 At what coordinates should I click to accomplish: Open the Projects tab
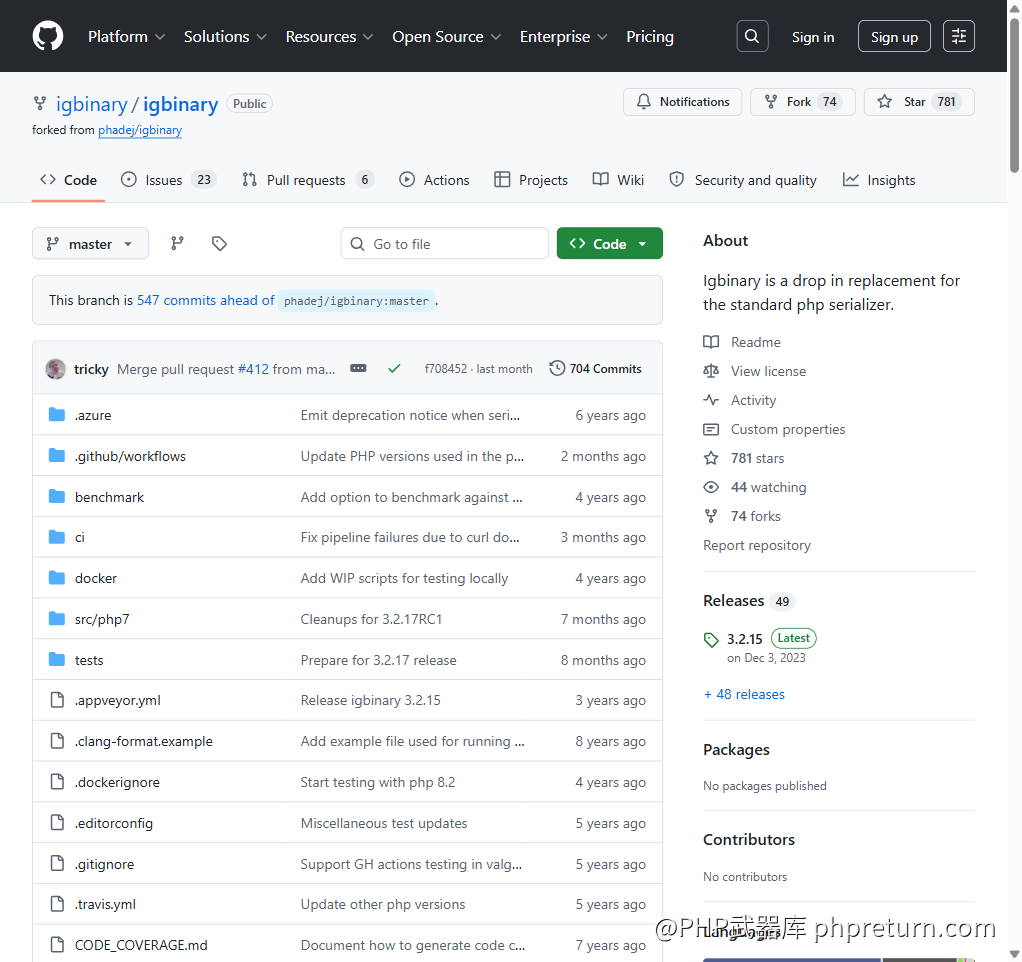(x=531, y=180)
